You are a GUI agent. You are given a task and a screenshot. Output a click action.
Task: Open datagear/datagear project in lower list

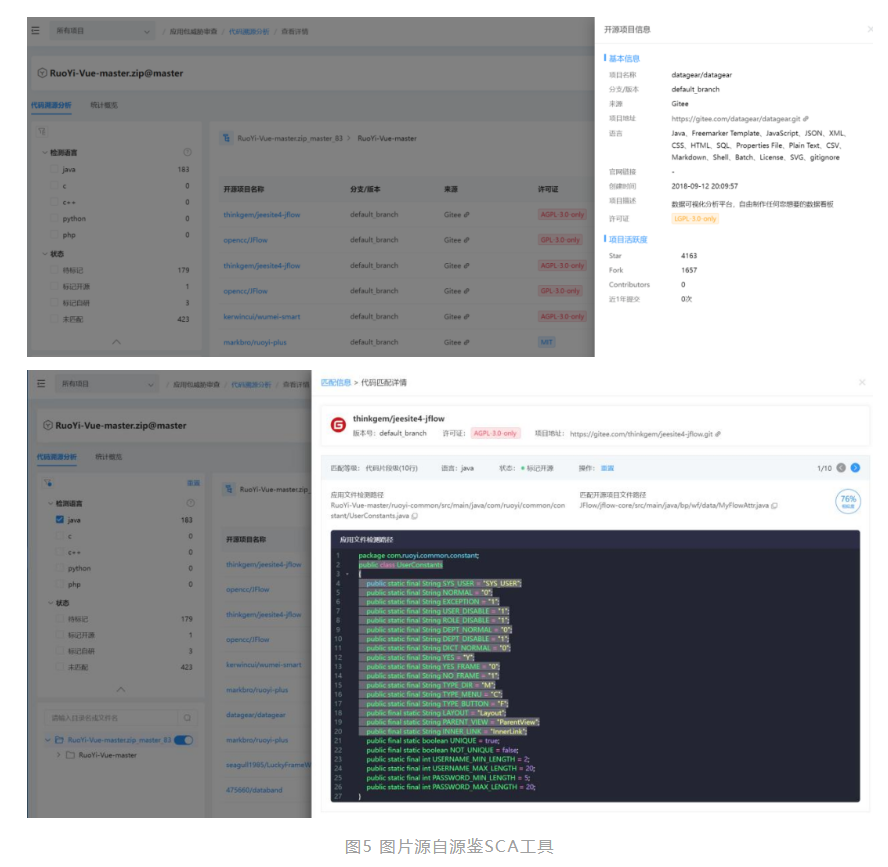click(256, 715)
